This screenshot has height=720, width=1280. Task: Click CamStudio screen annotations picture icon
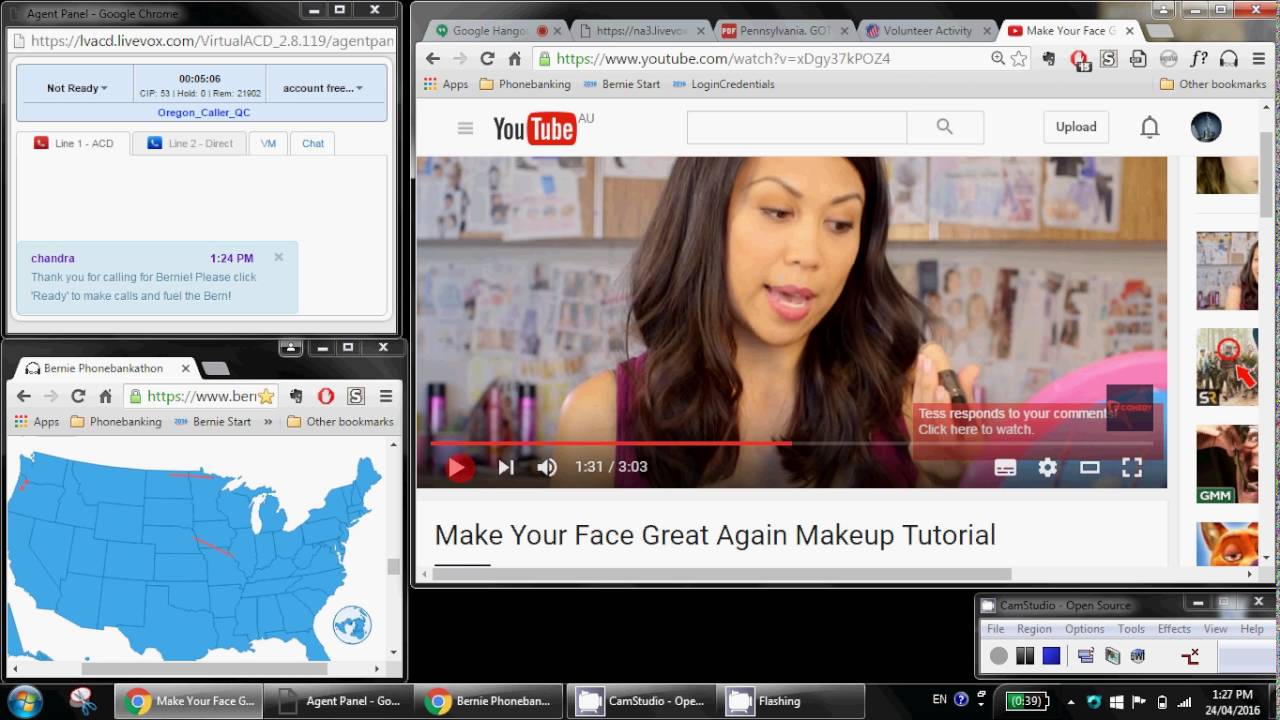1112,656
